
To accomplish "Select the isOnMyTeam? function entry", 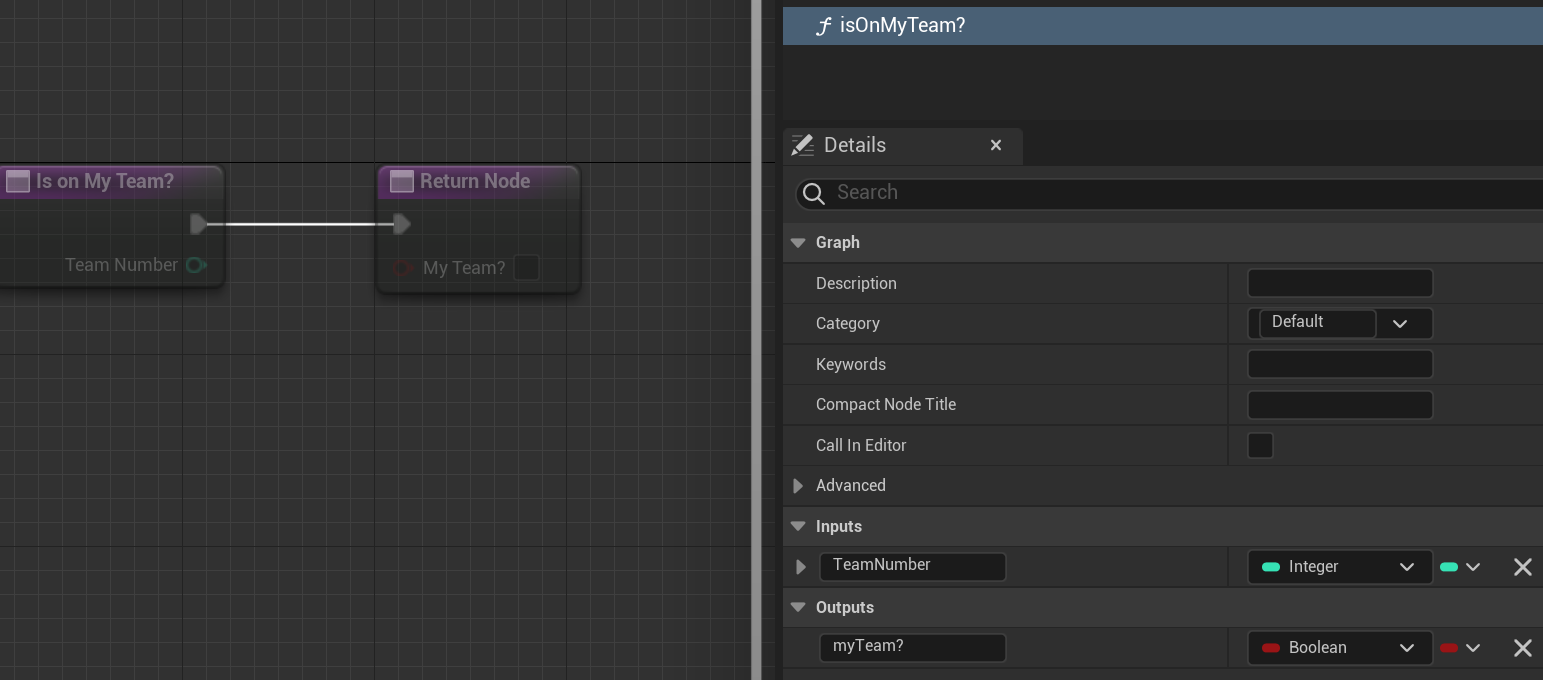I will click(x=1162, y=26).
